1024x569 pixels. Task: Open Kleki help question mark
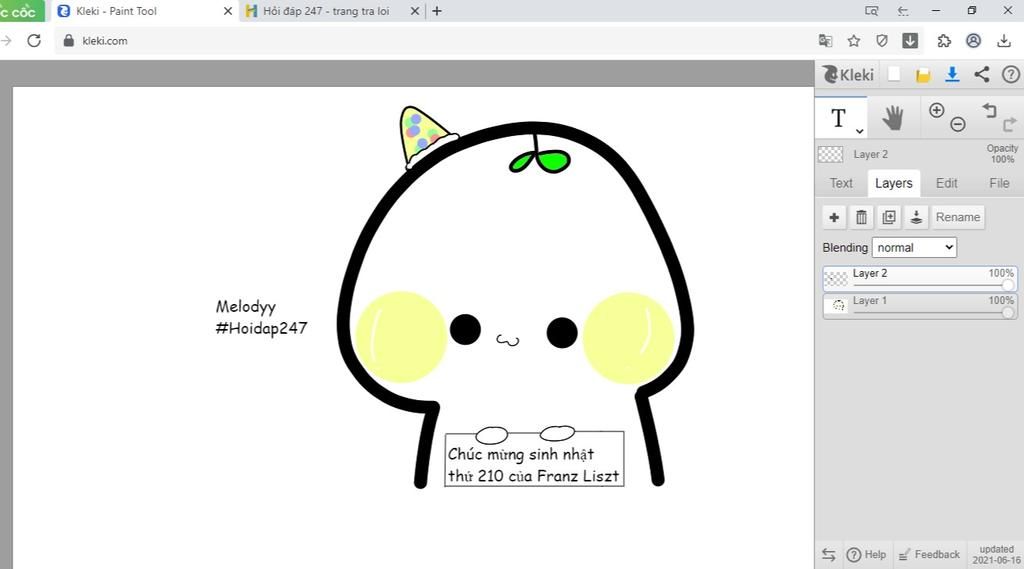(1010, 74)
